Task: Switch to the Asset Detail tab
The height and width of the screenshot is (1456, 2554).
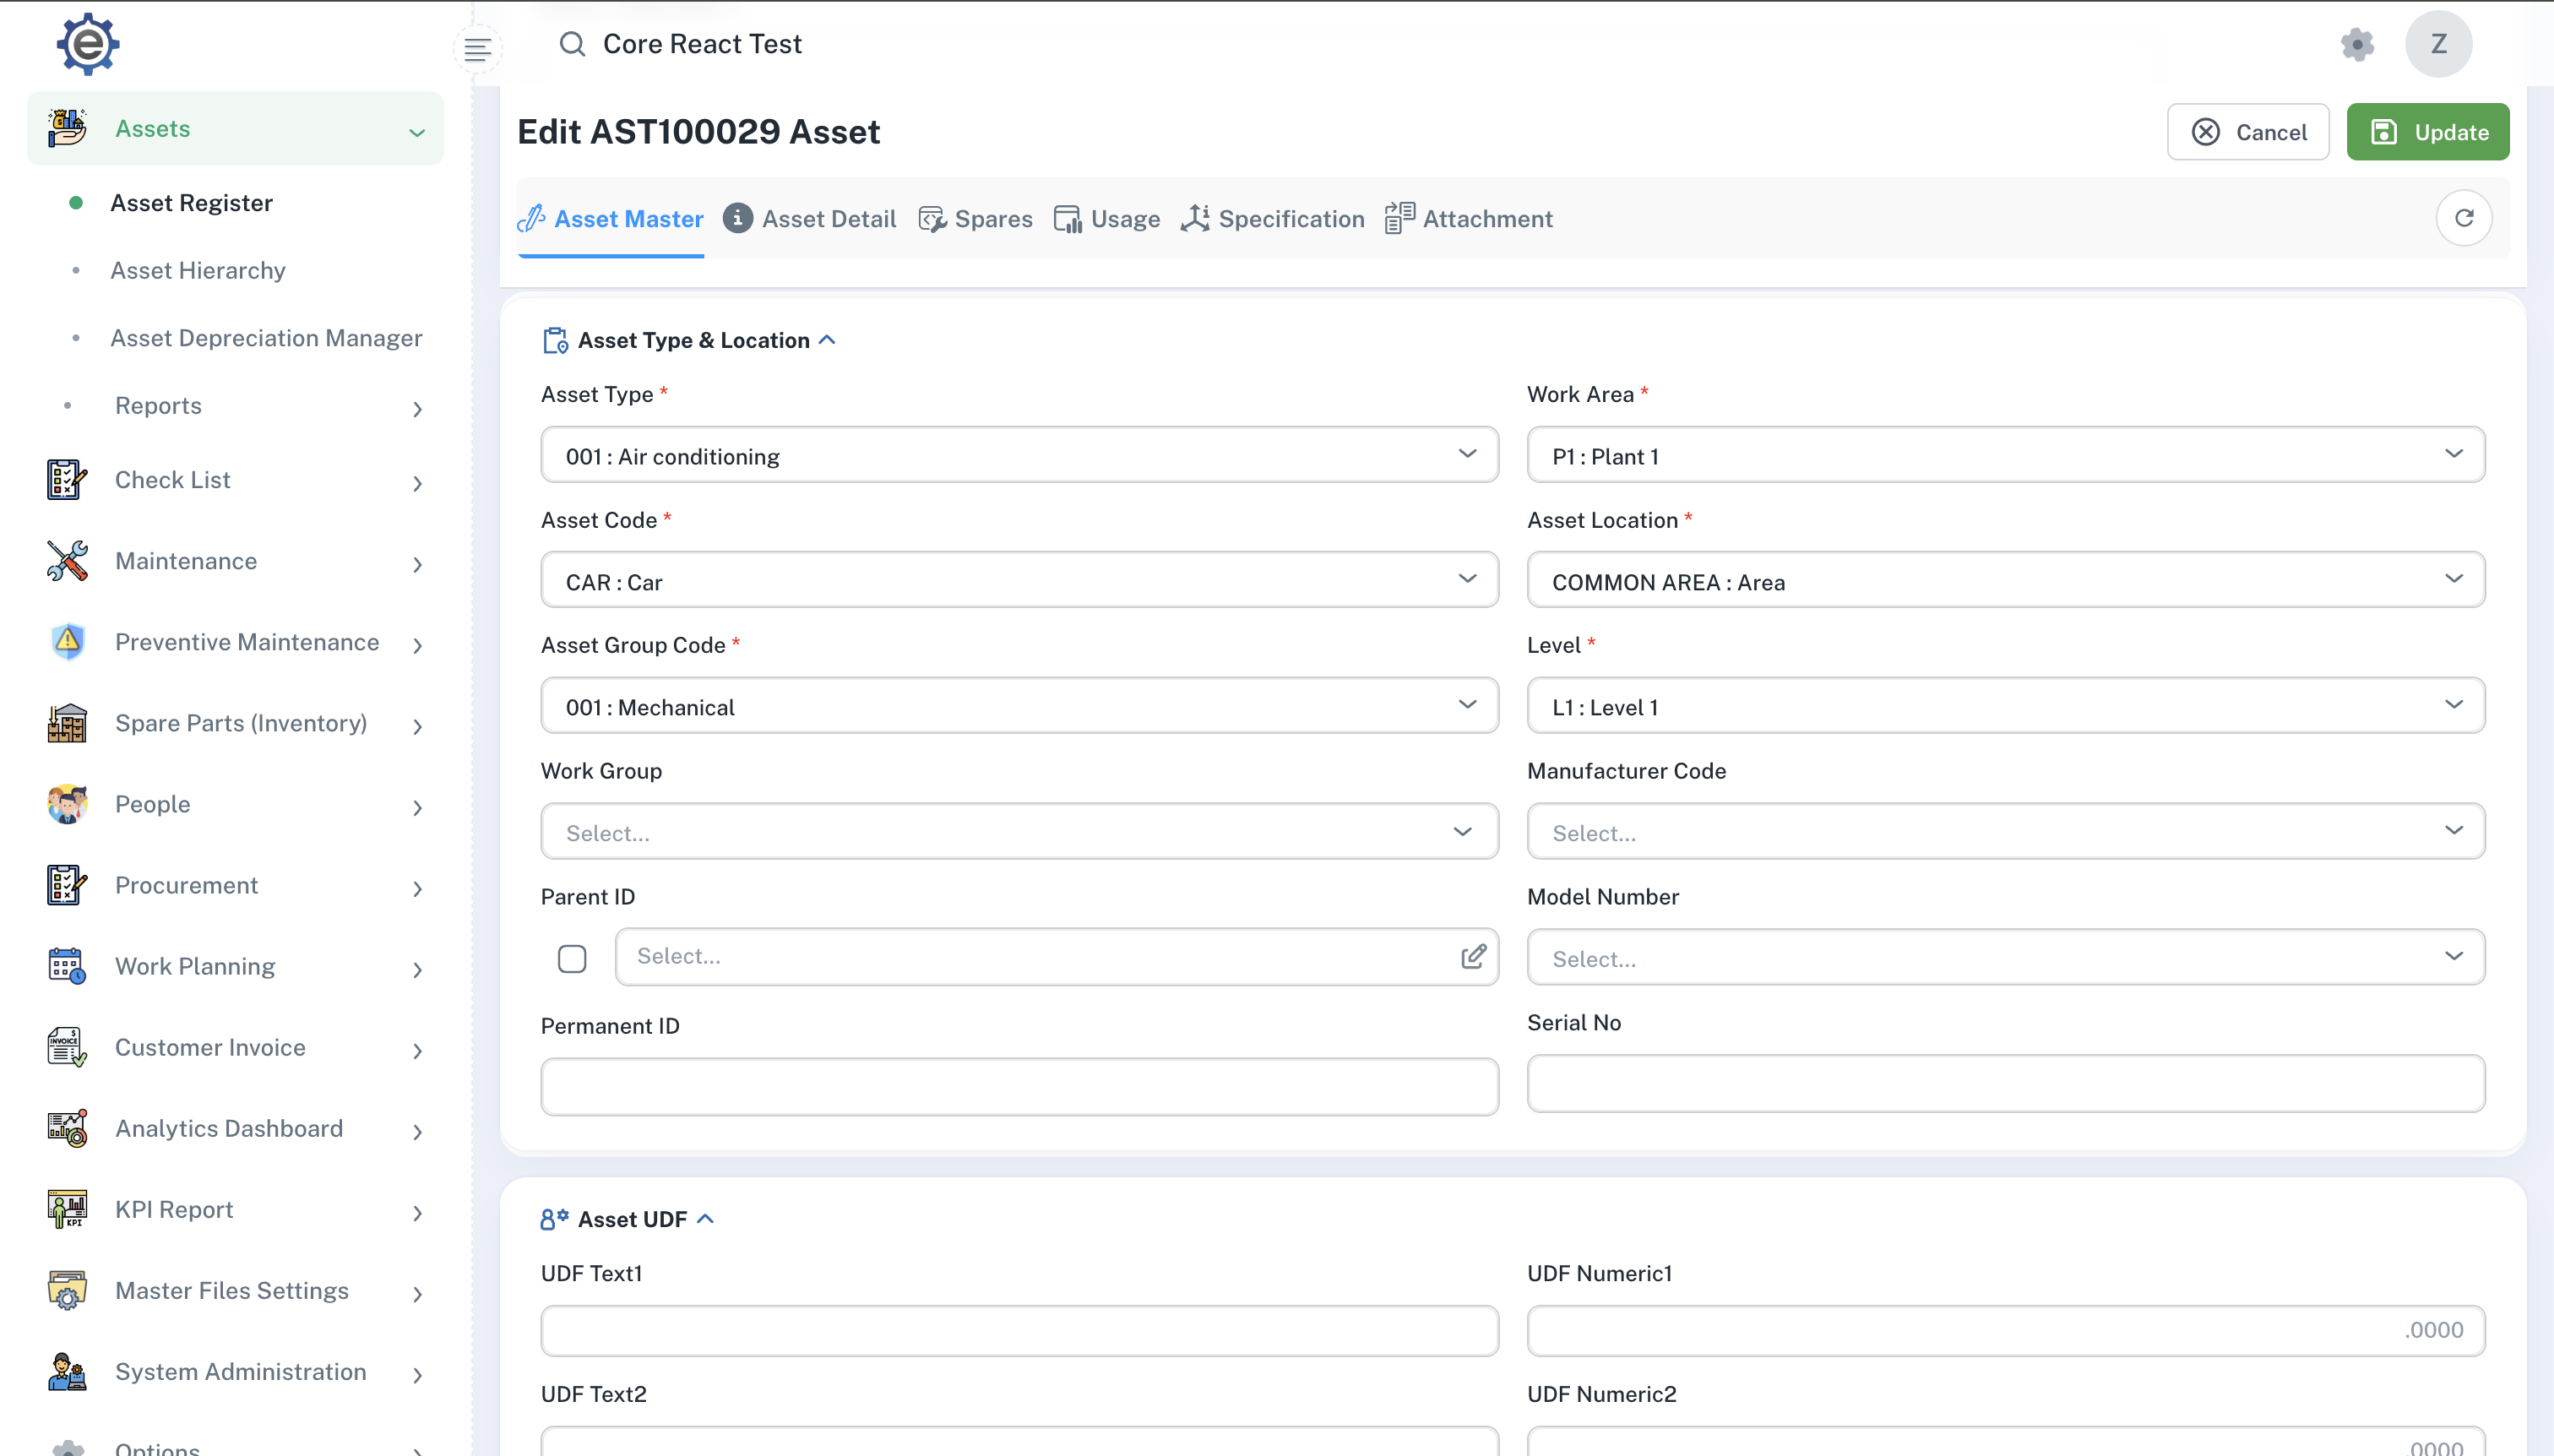Action: click(810, 219)
